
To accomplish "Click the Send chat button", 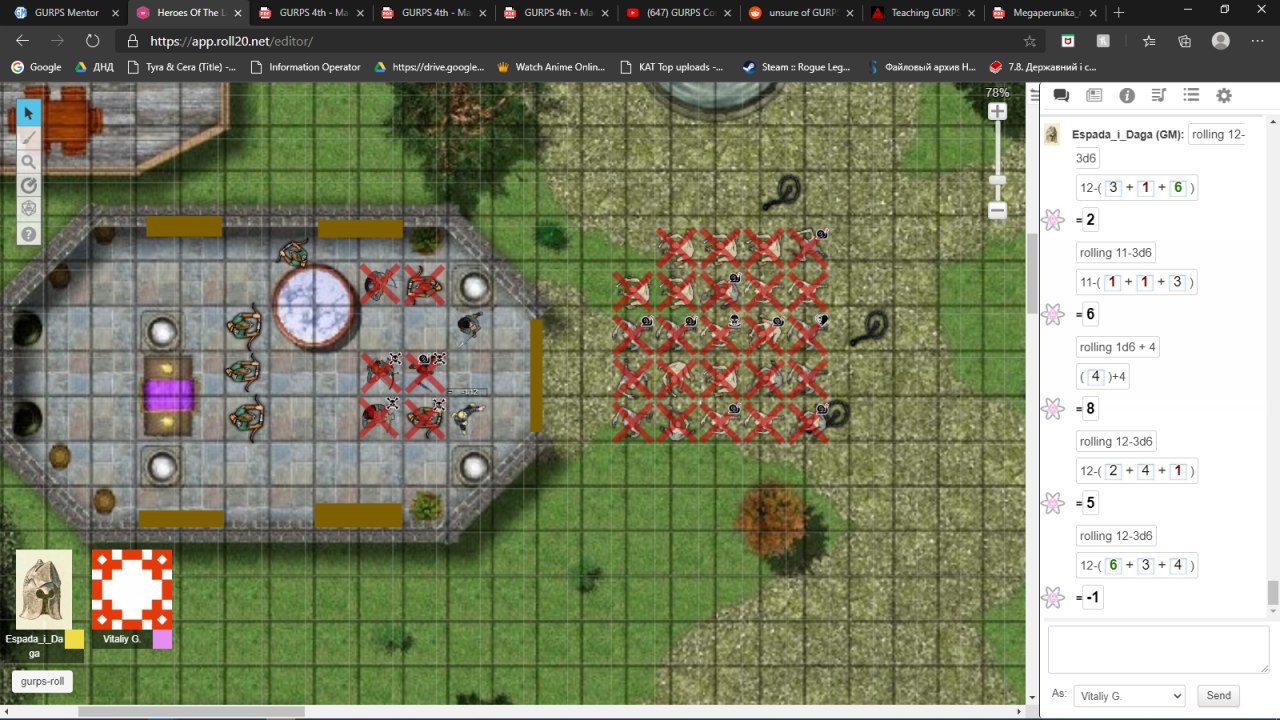I will [1218, 695].
